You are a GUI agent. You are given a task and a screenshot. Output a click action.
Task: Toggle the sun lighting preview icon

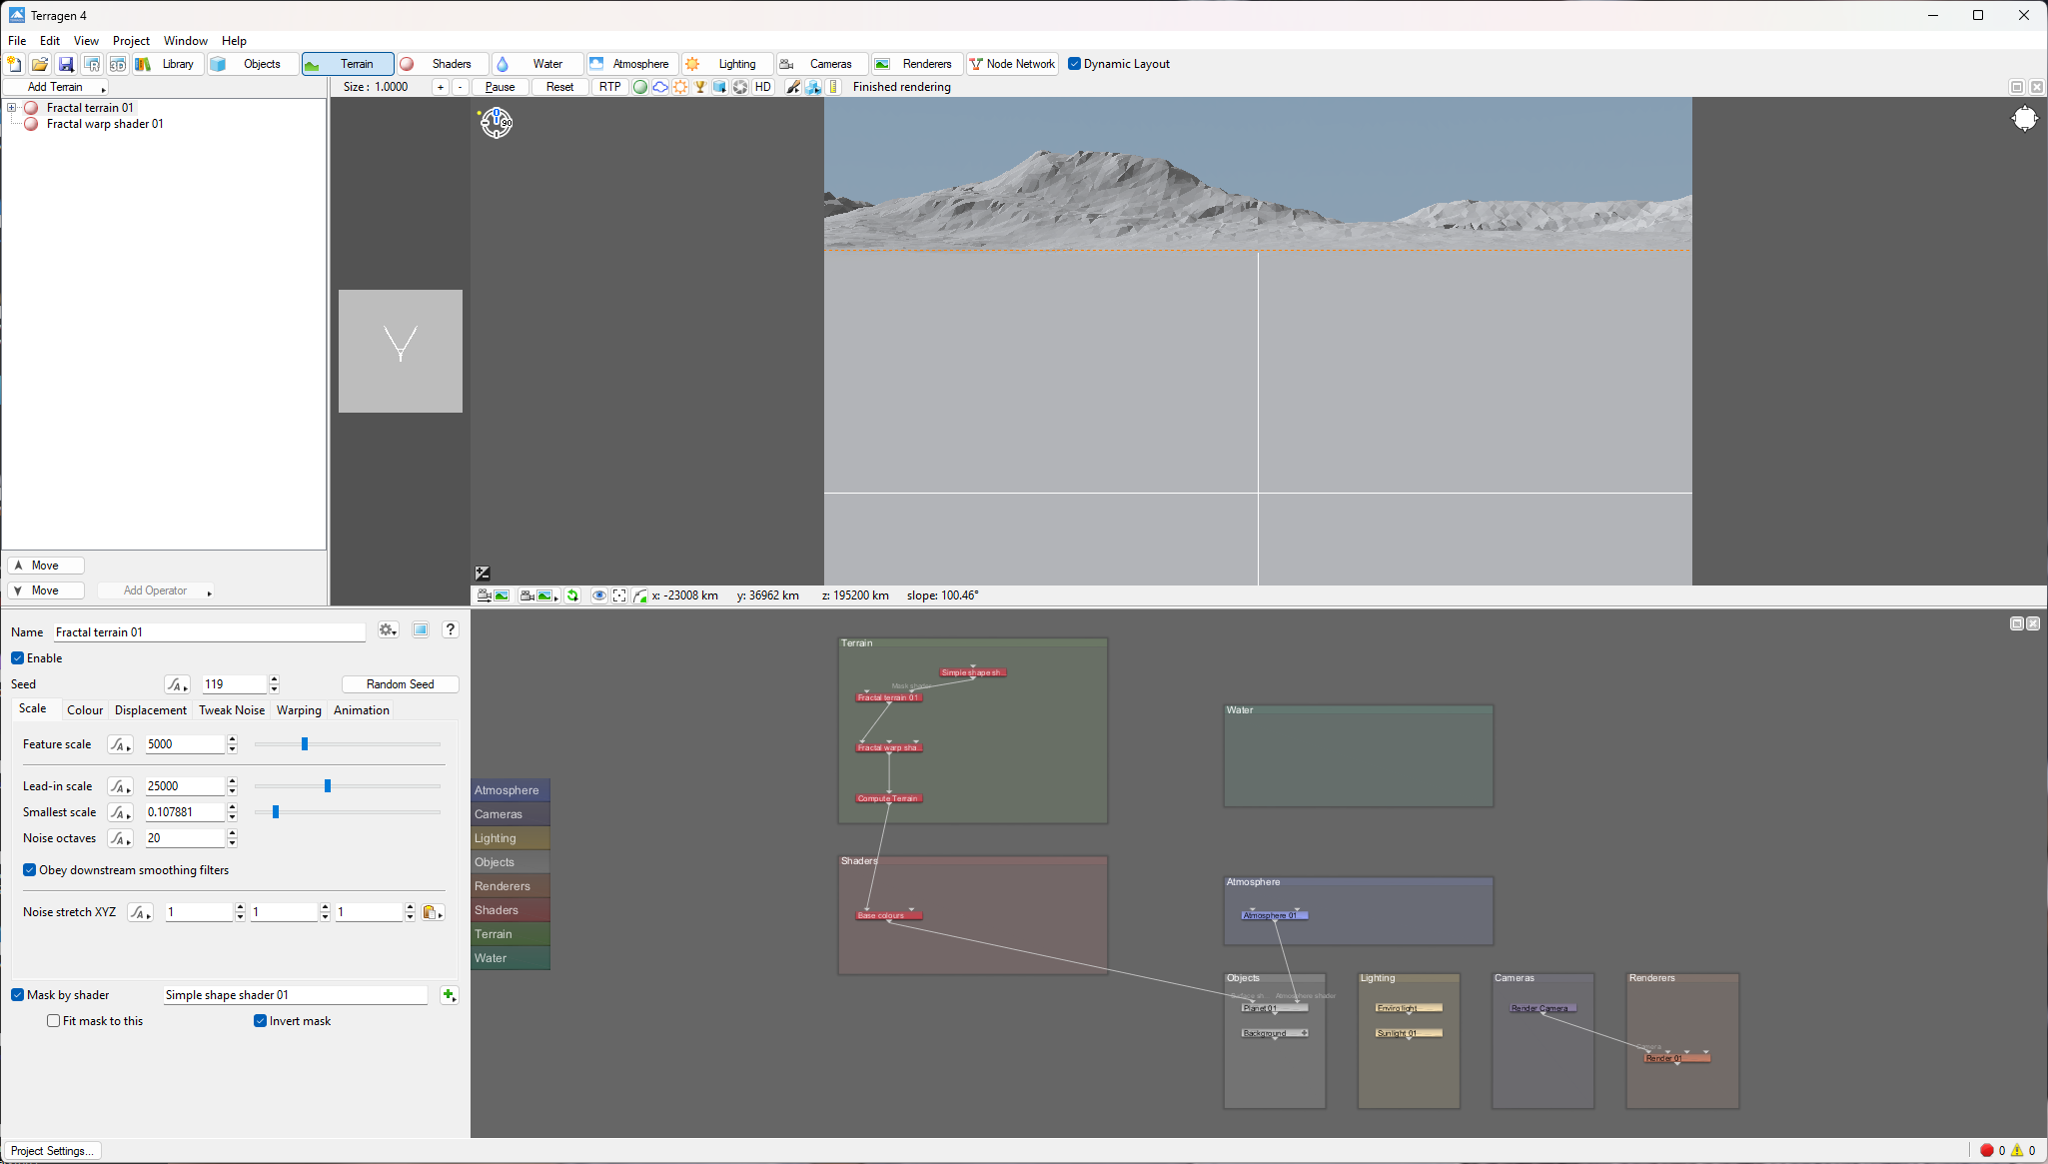click(x=680, y=87)
